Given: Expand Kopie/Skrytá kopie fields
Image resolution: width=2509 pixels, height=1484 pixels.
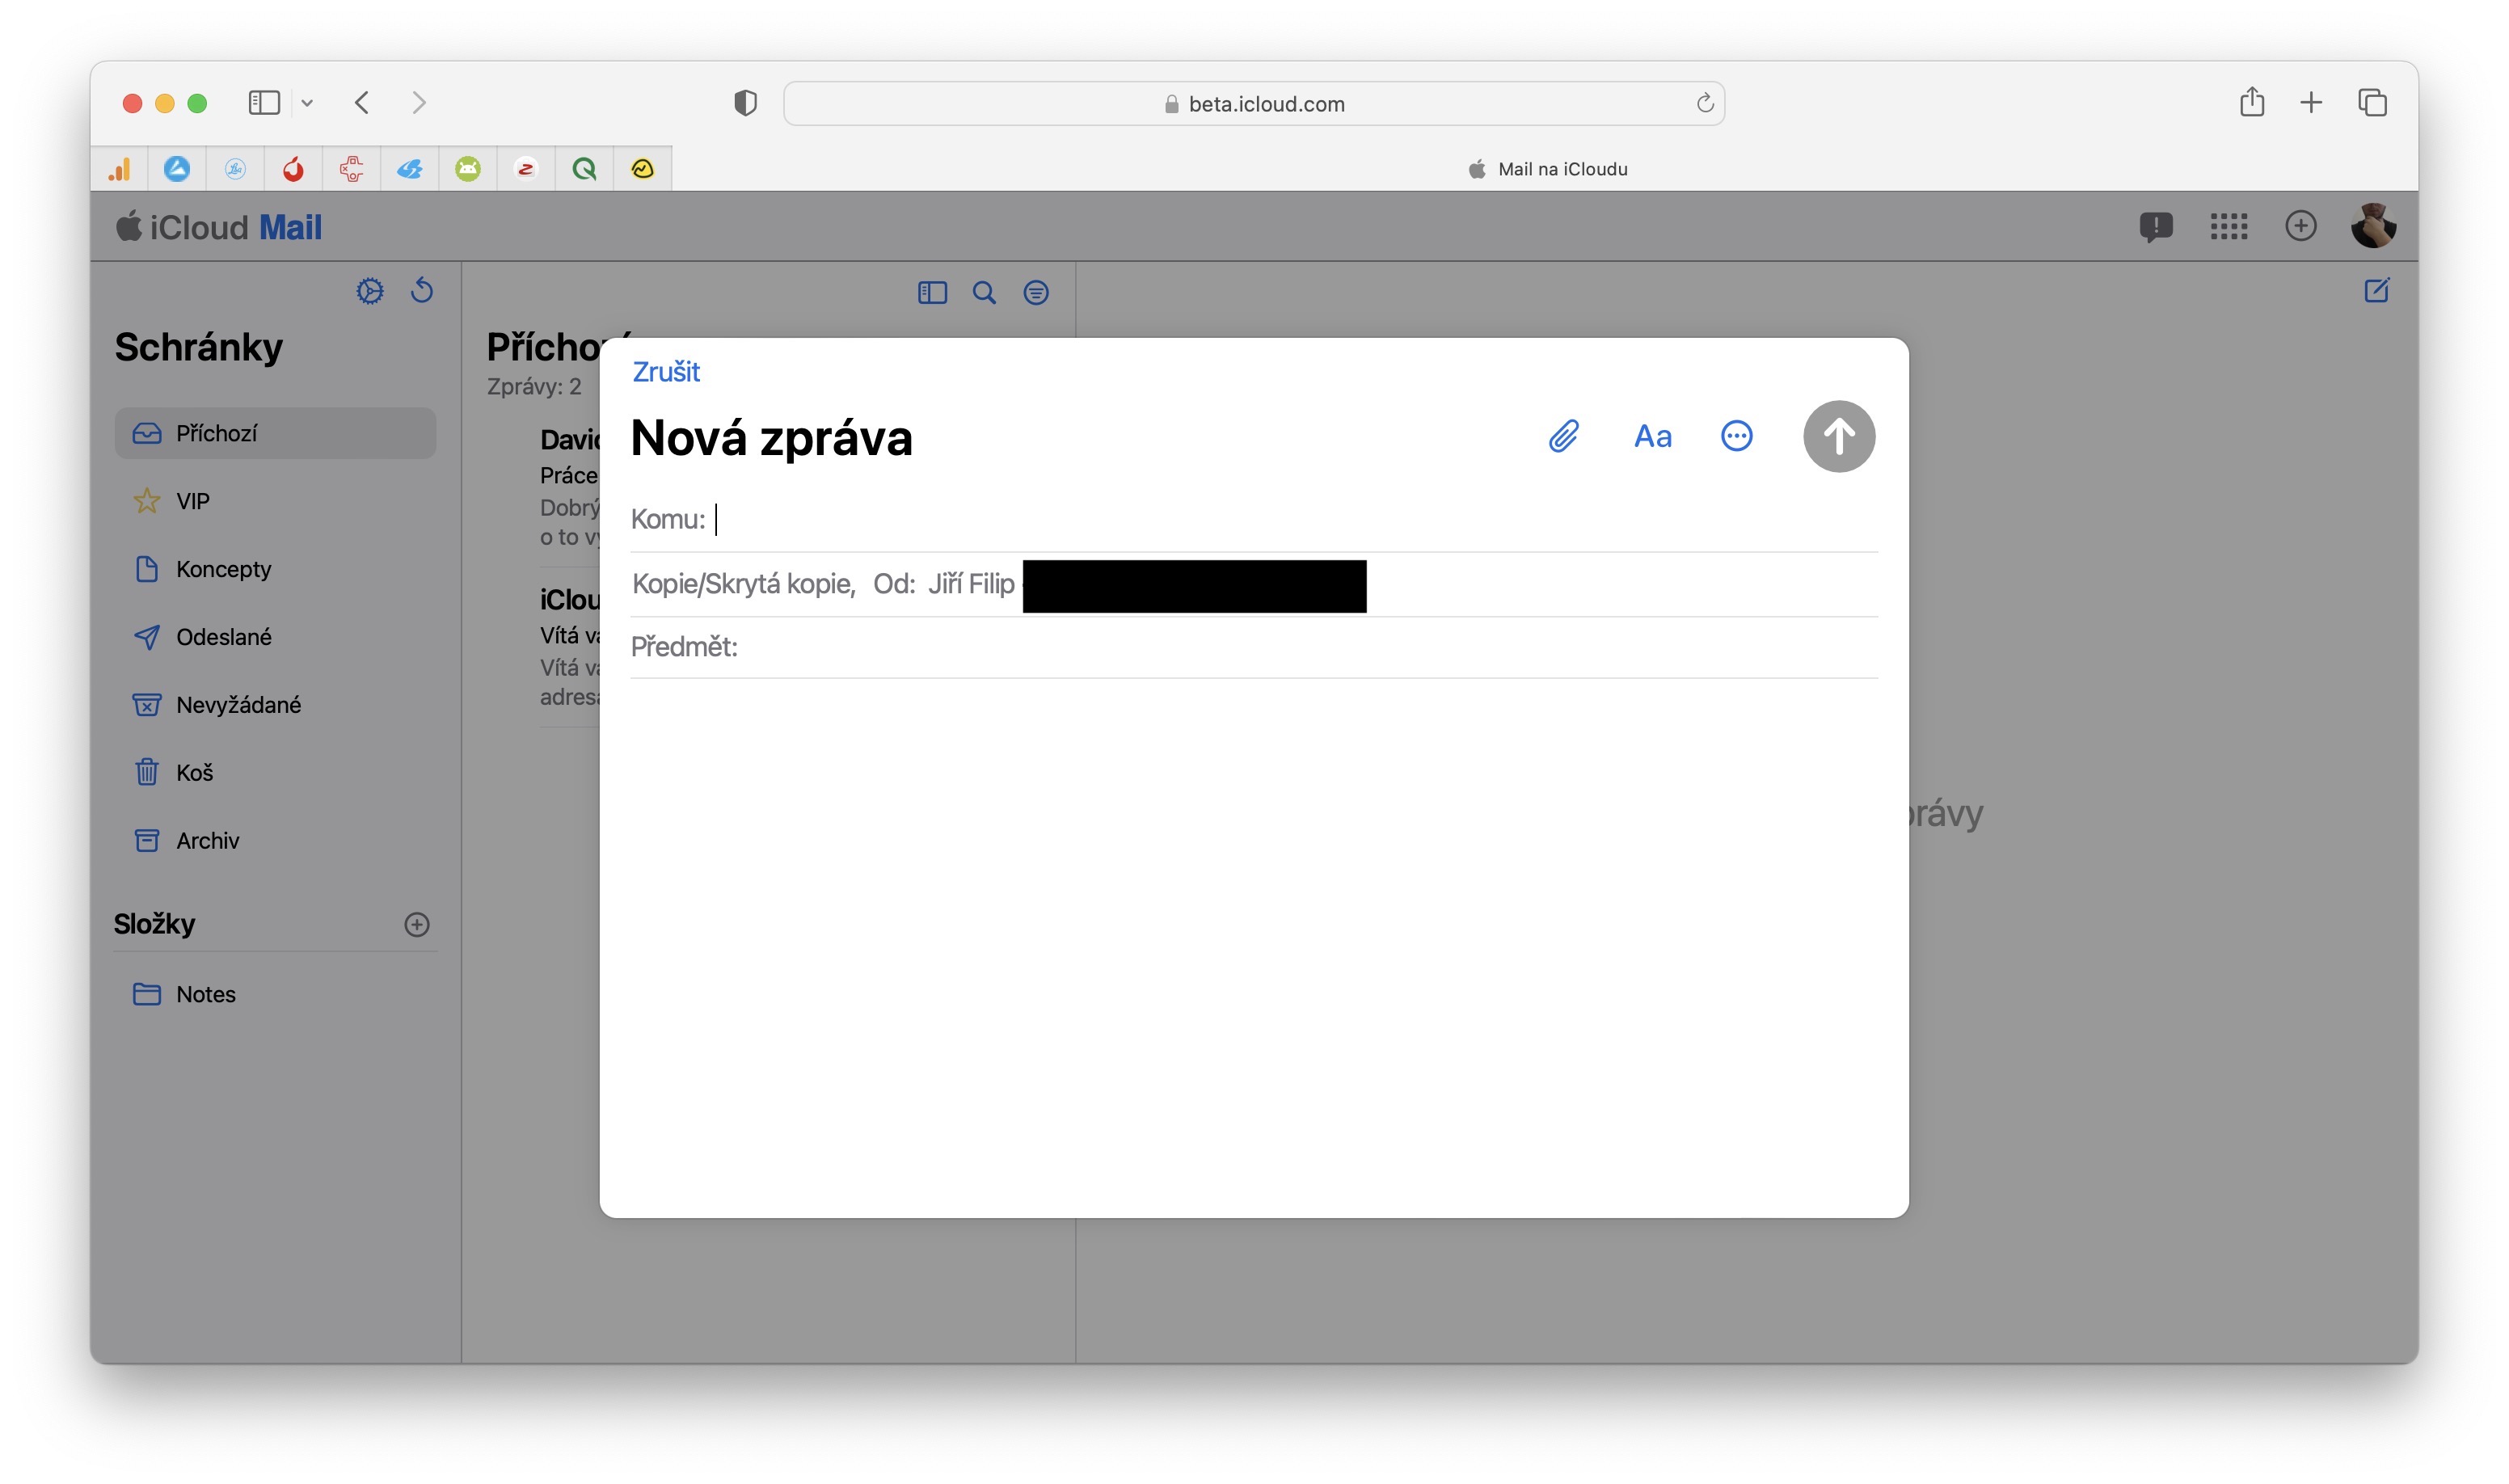Looking at the screenshot, I should [743, 584].
